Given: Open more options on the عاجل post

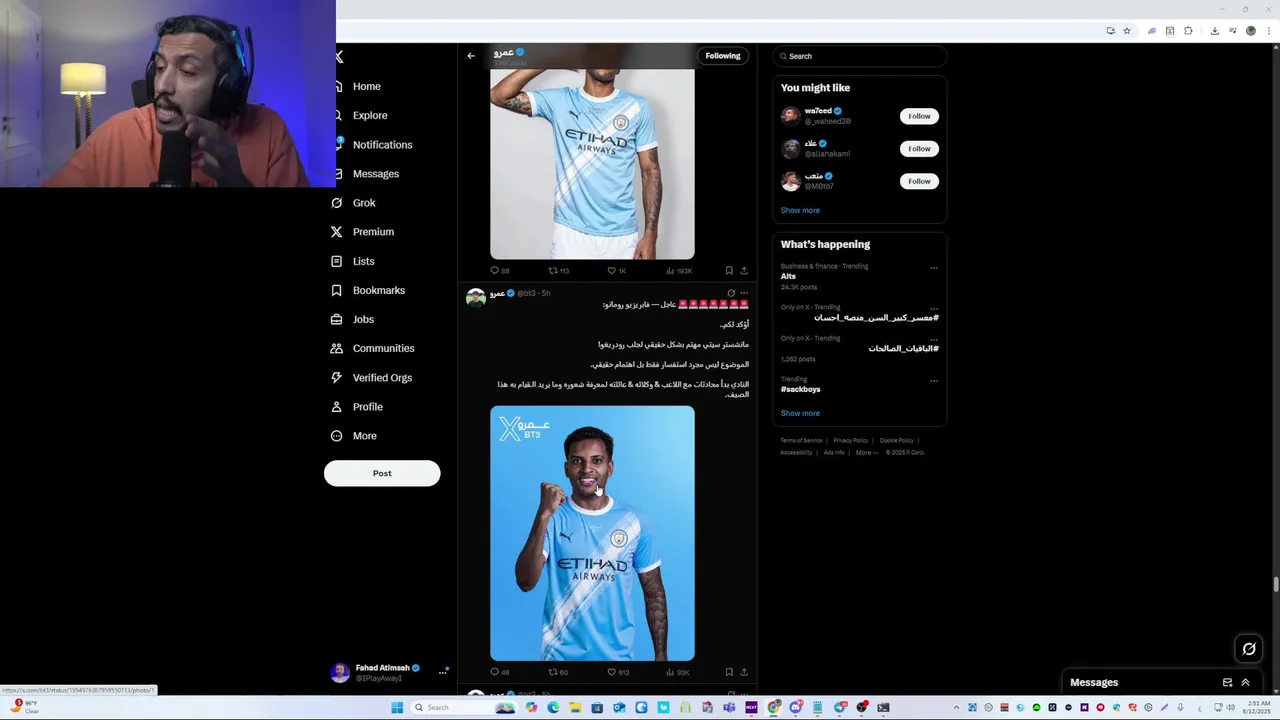Looking at the screenshot, I should pyautogui.click(x=744, y=293).
